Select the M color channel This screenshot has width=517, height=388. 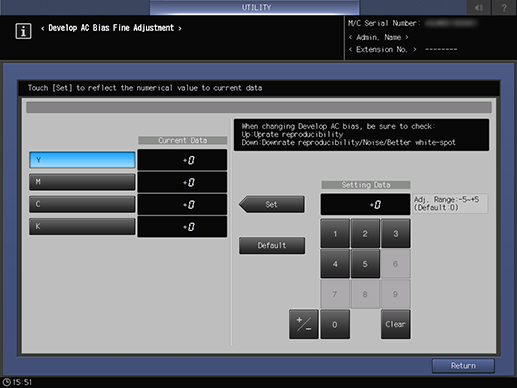(x=82, y=182)
